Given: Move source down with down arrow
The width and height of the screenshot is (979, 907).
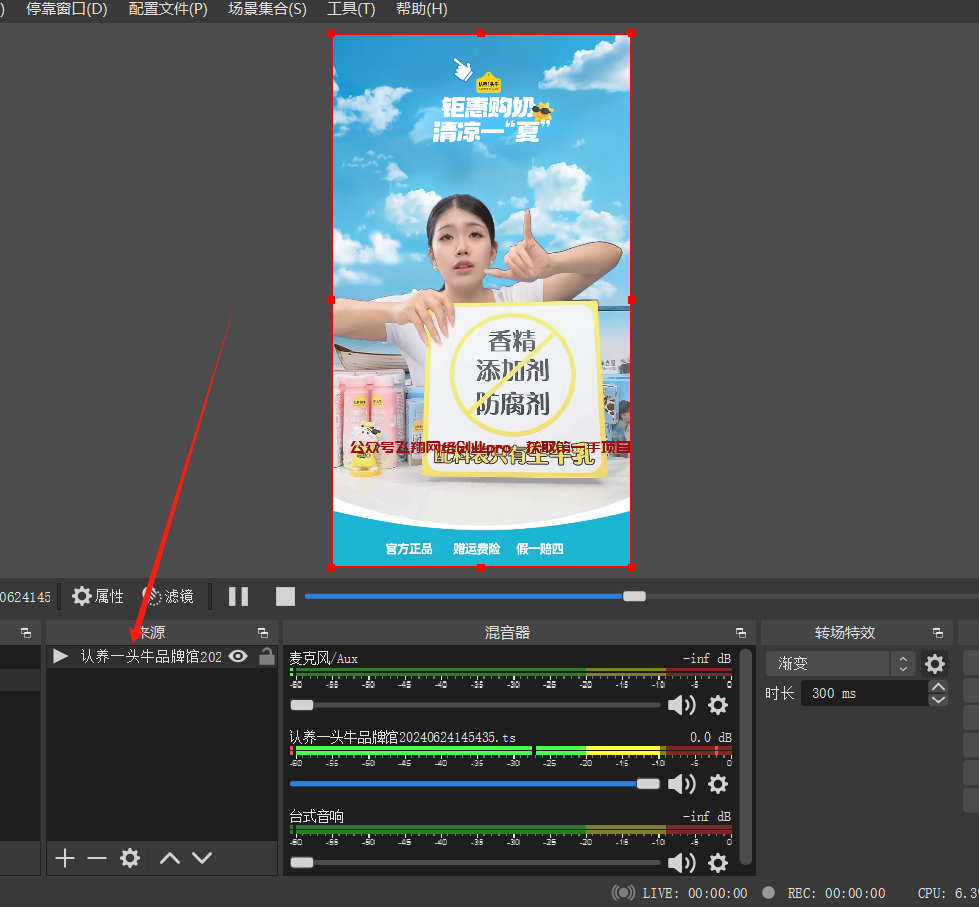Looking at the screenshot, I should [202, 858].
